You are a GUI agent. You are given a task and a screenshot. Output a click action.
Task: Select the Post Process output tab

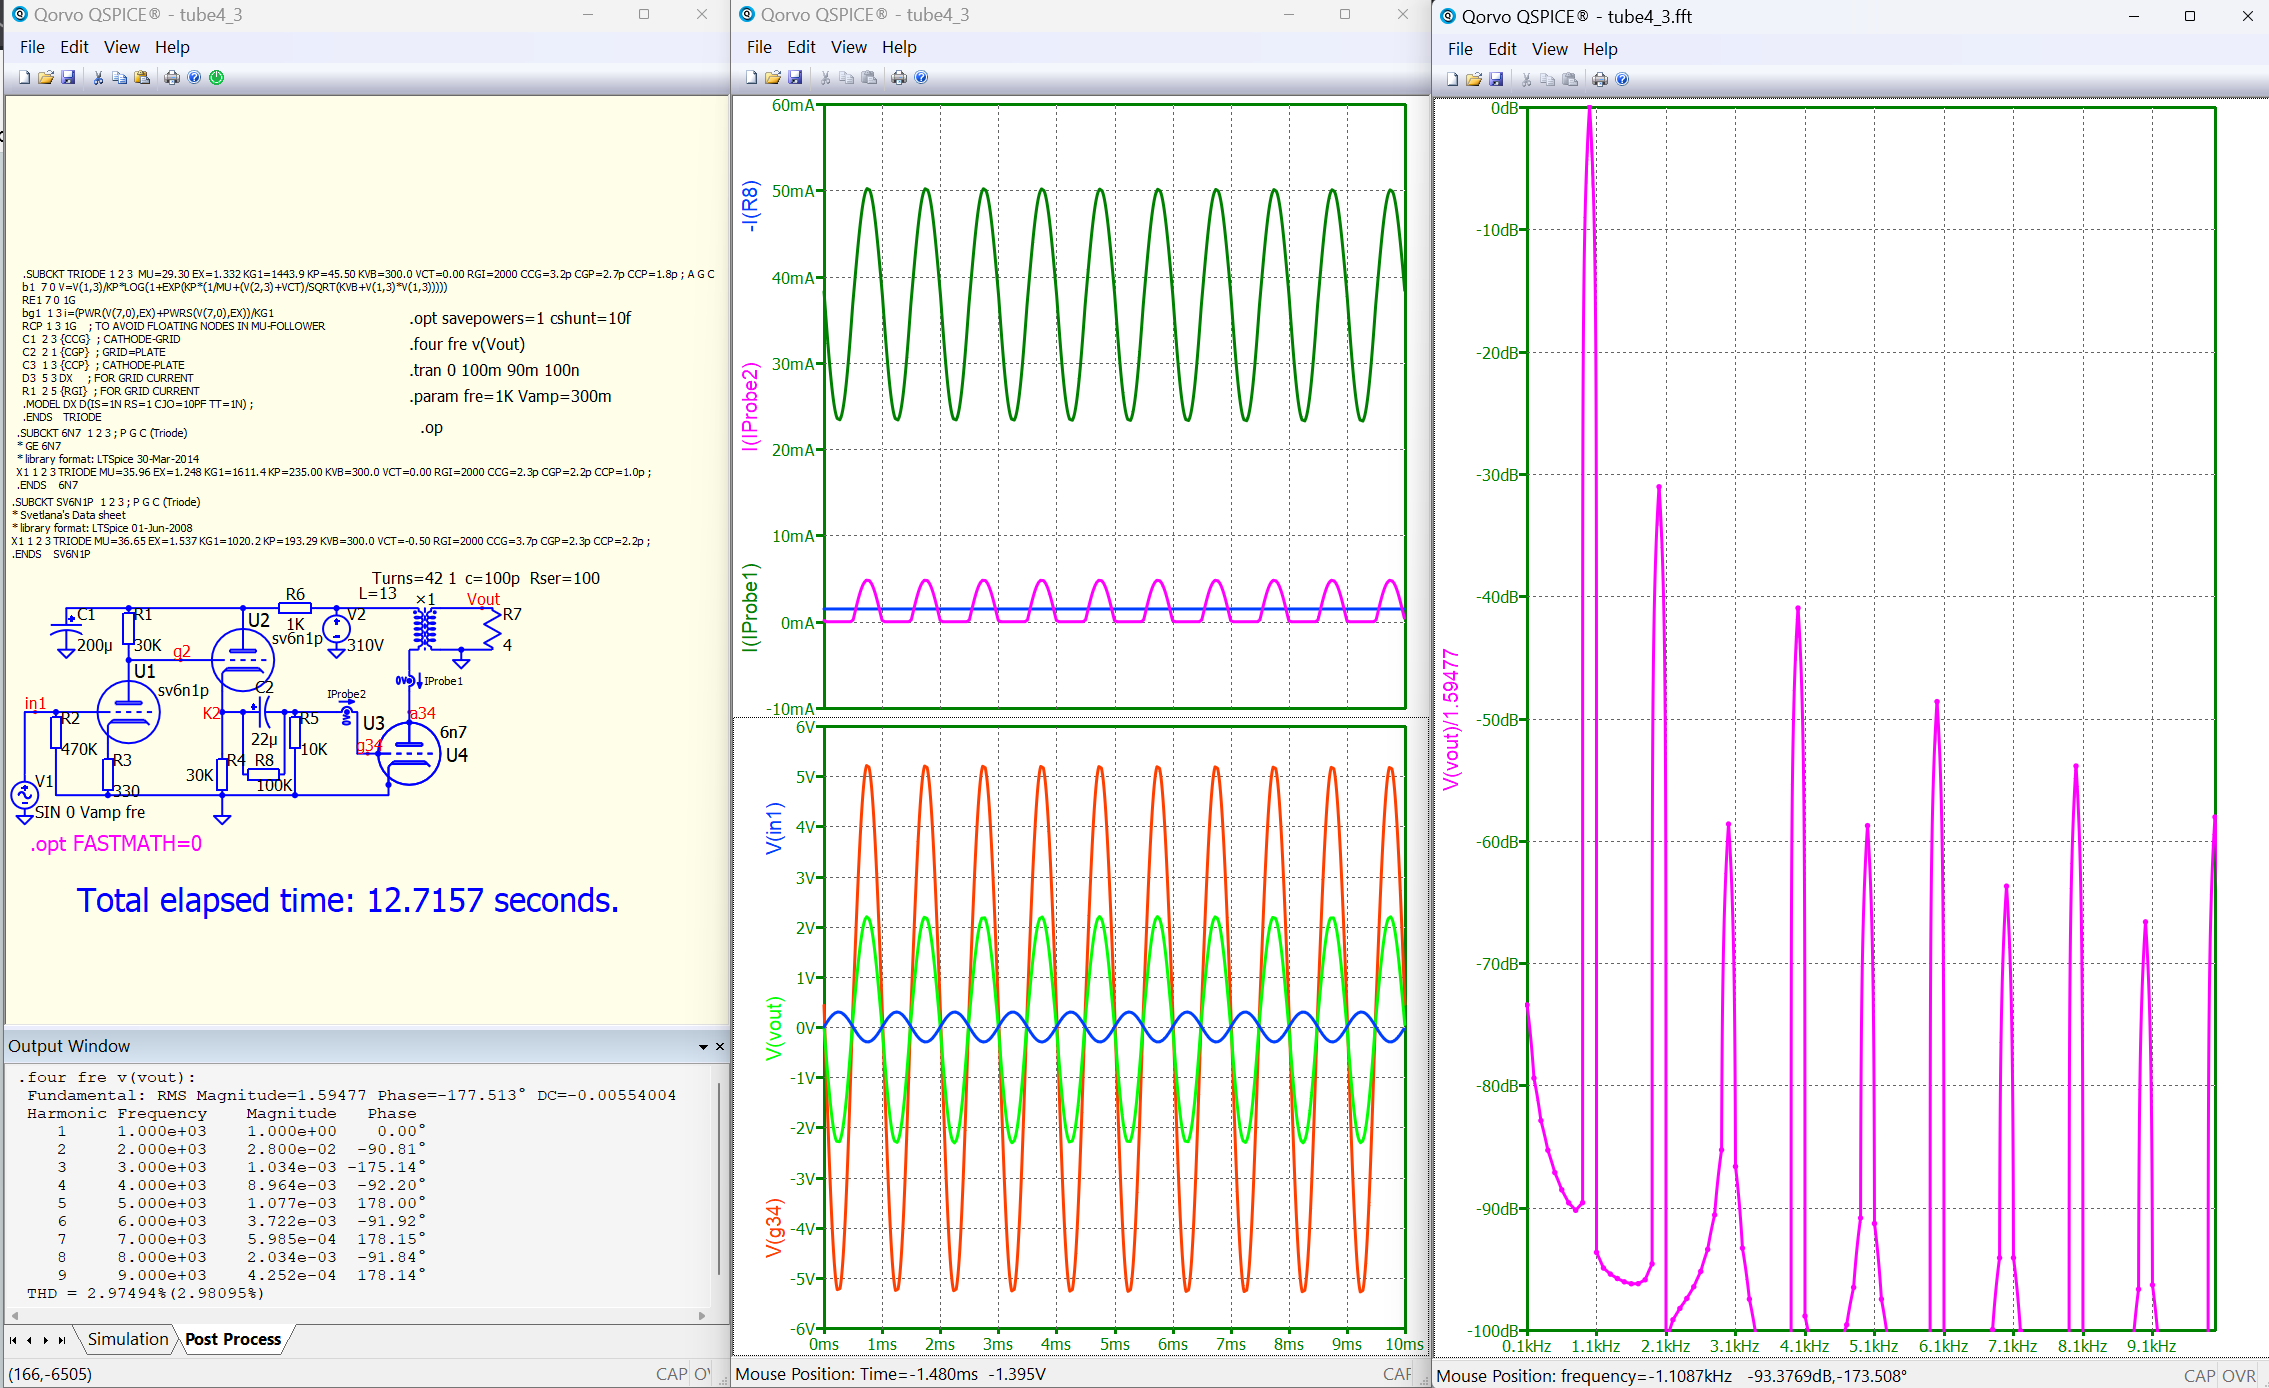tap(233, 1339)
